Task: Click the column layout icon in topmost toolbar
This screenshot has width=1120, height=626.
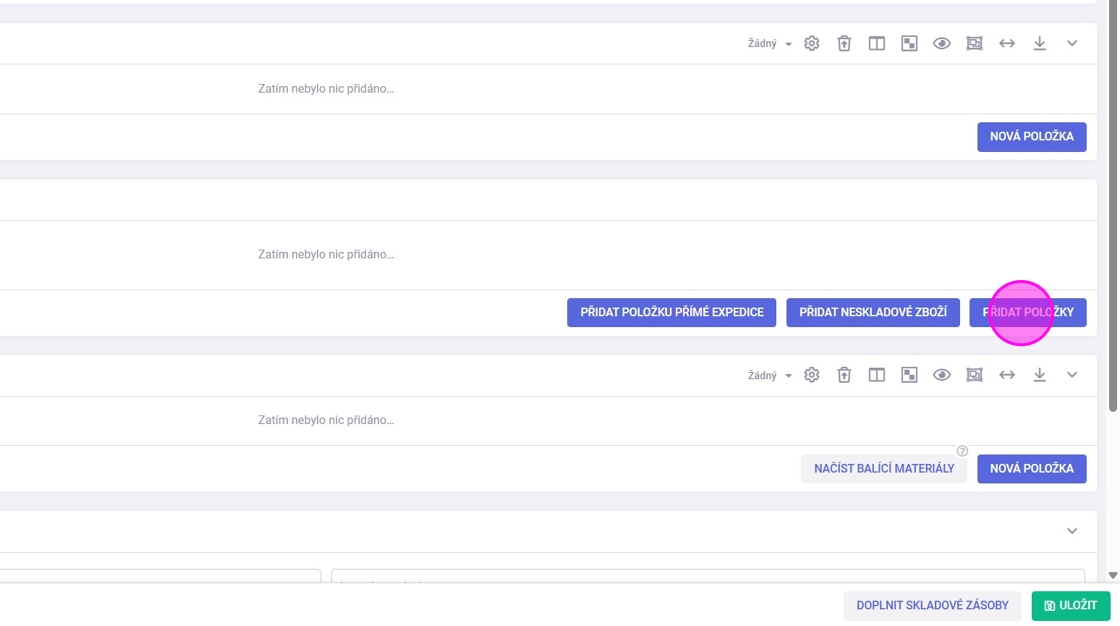Action: point(877,44)
